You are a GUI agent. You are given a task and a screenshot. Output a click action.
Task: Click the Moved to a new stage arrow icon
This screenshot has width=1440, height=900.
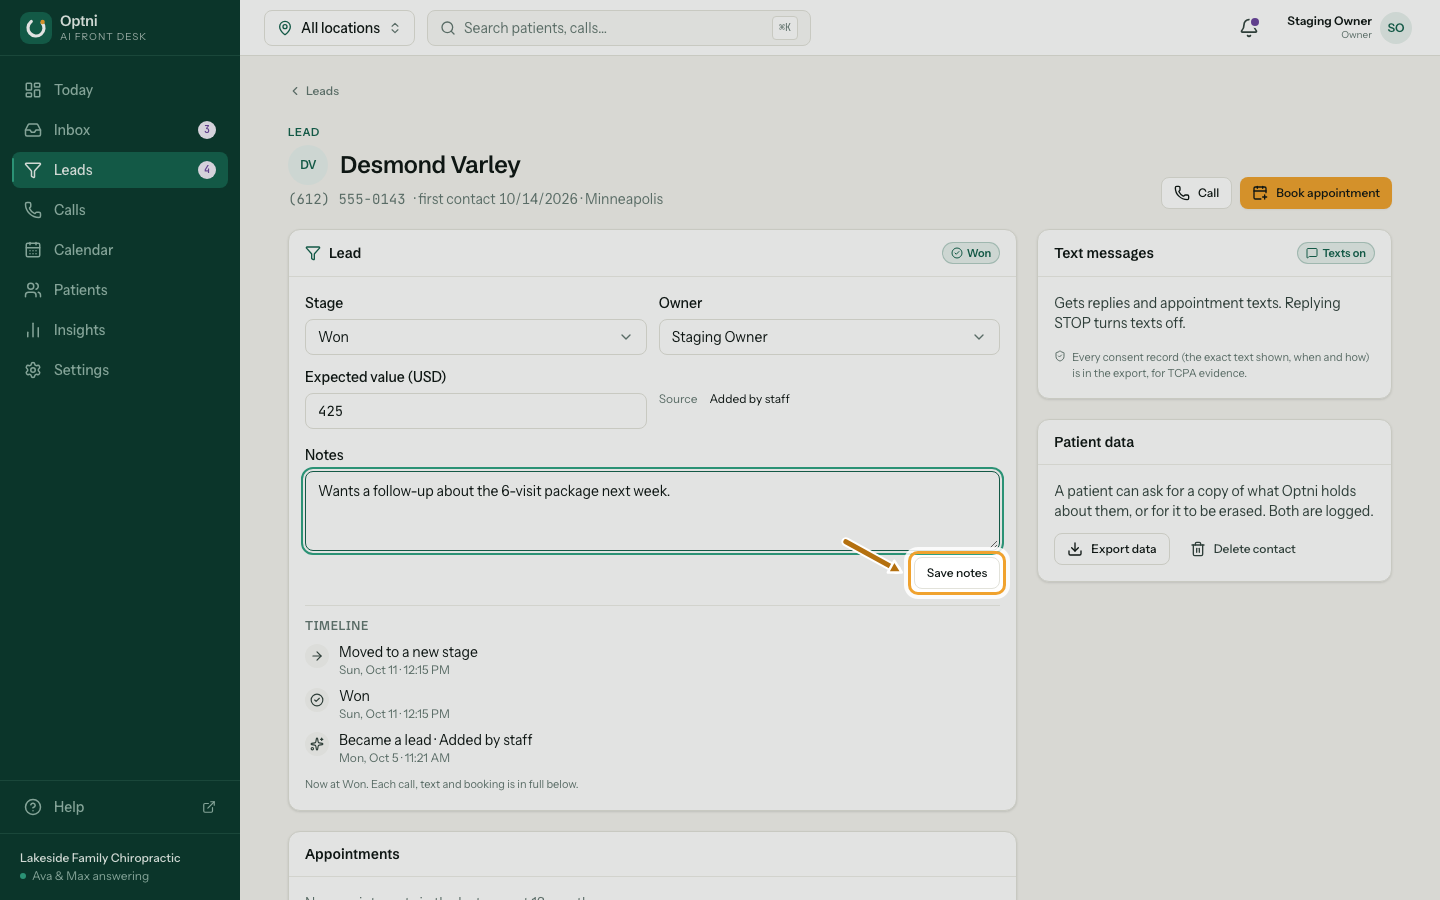[317, 656]
